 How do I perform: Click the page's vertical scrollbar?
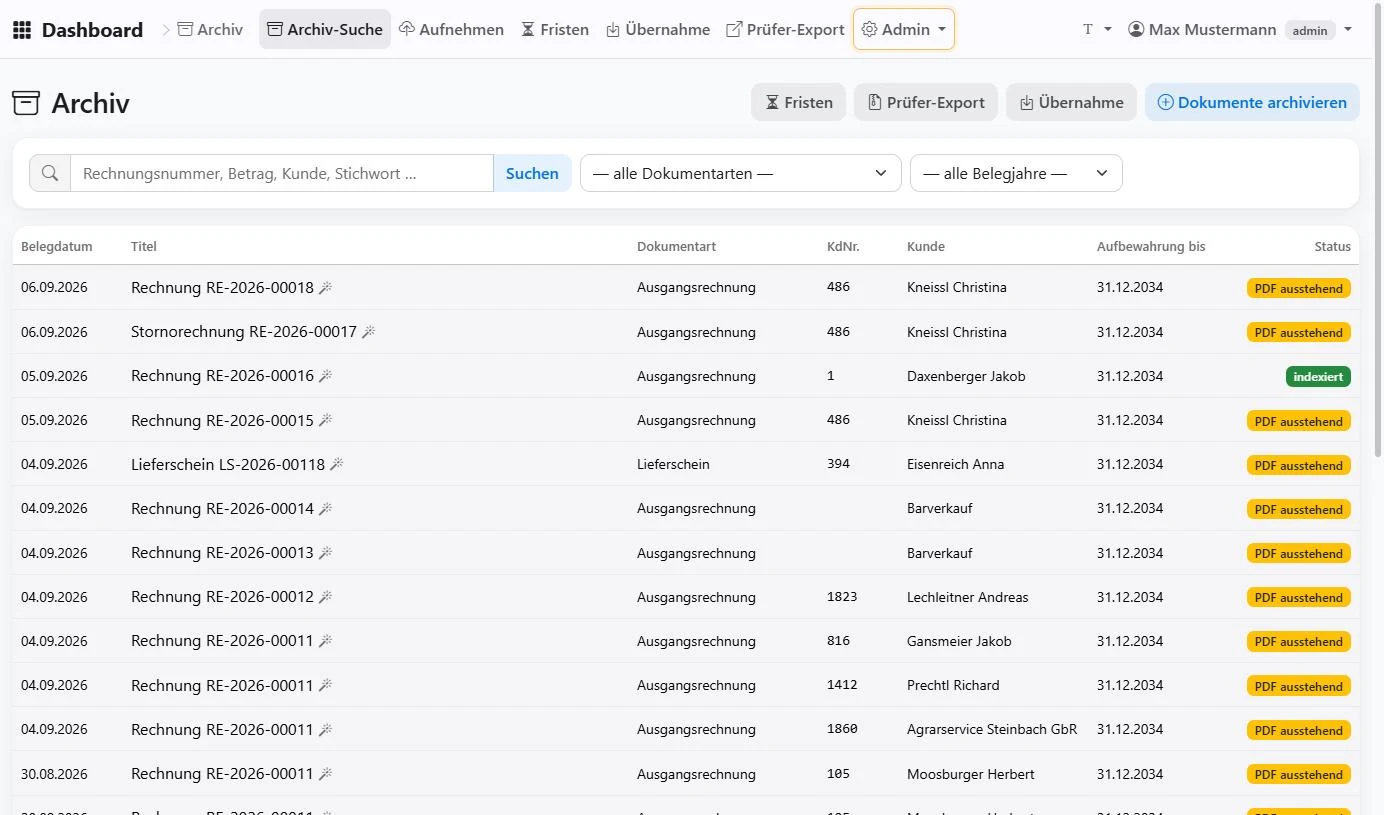(1379, 230)
